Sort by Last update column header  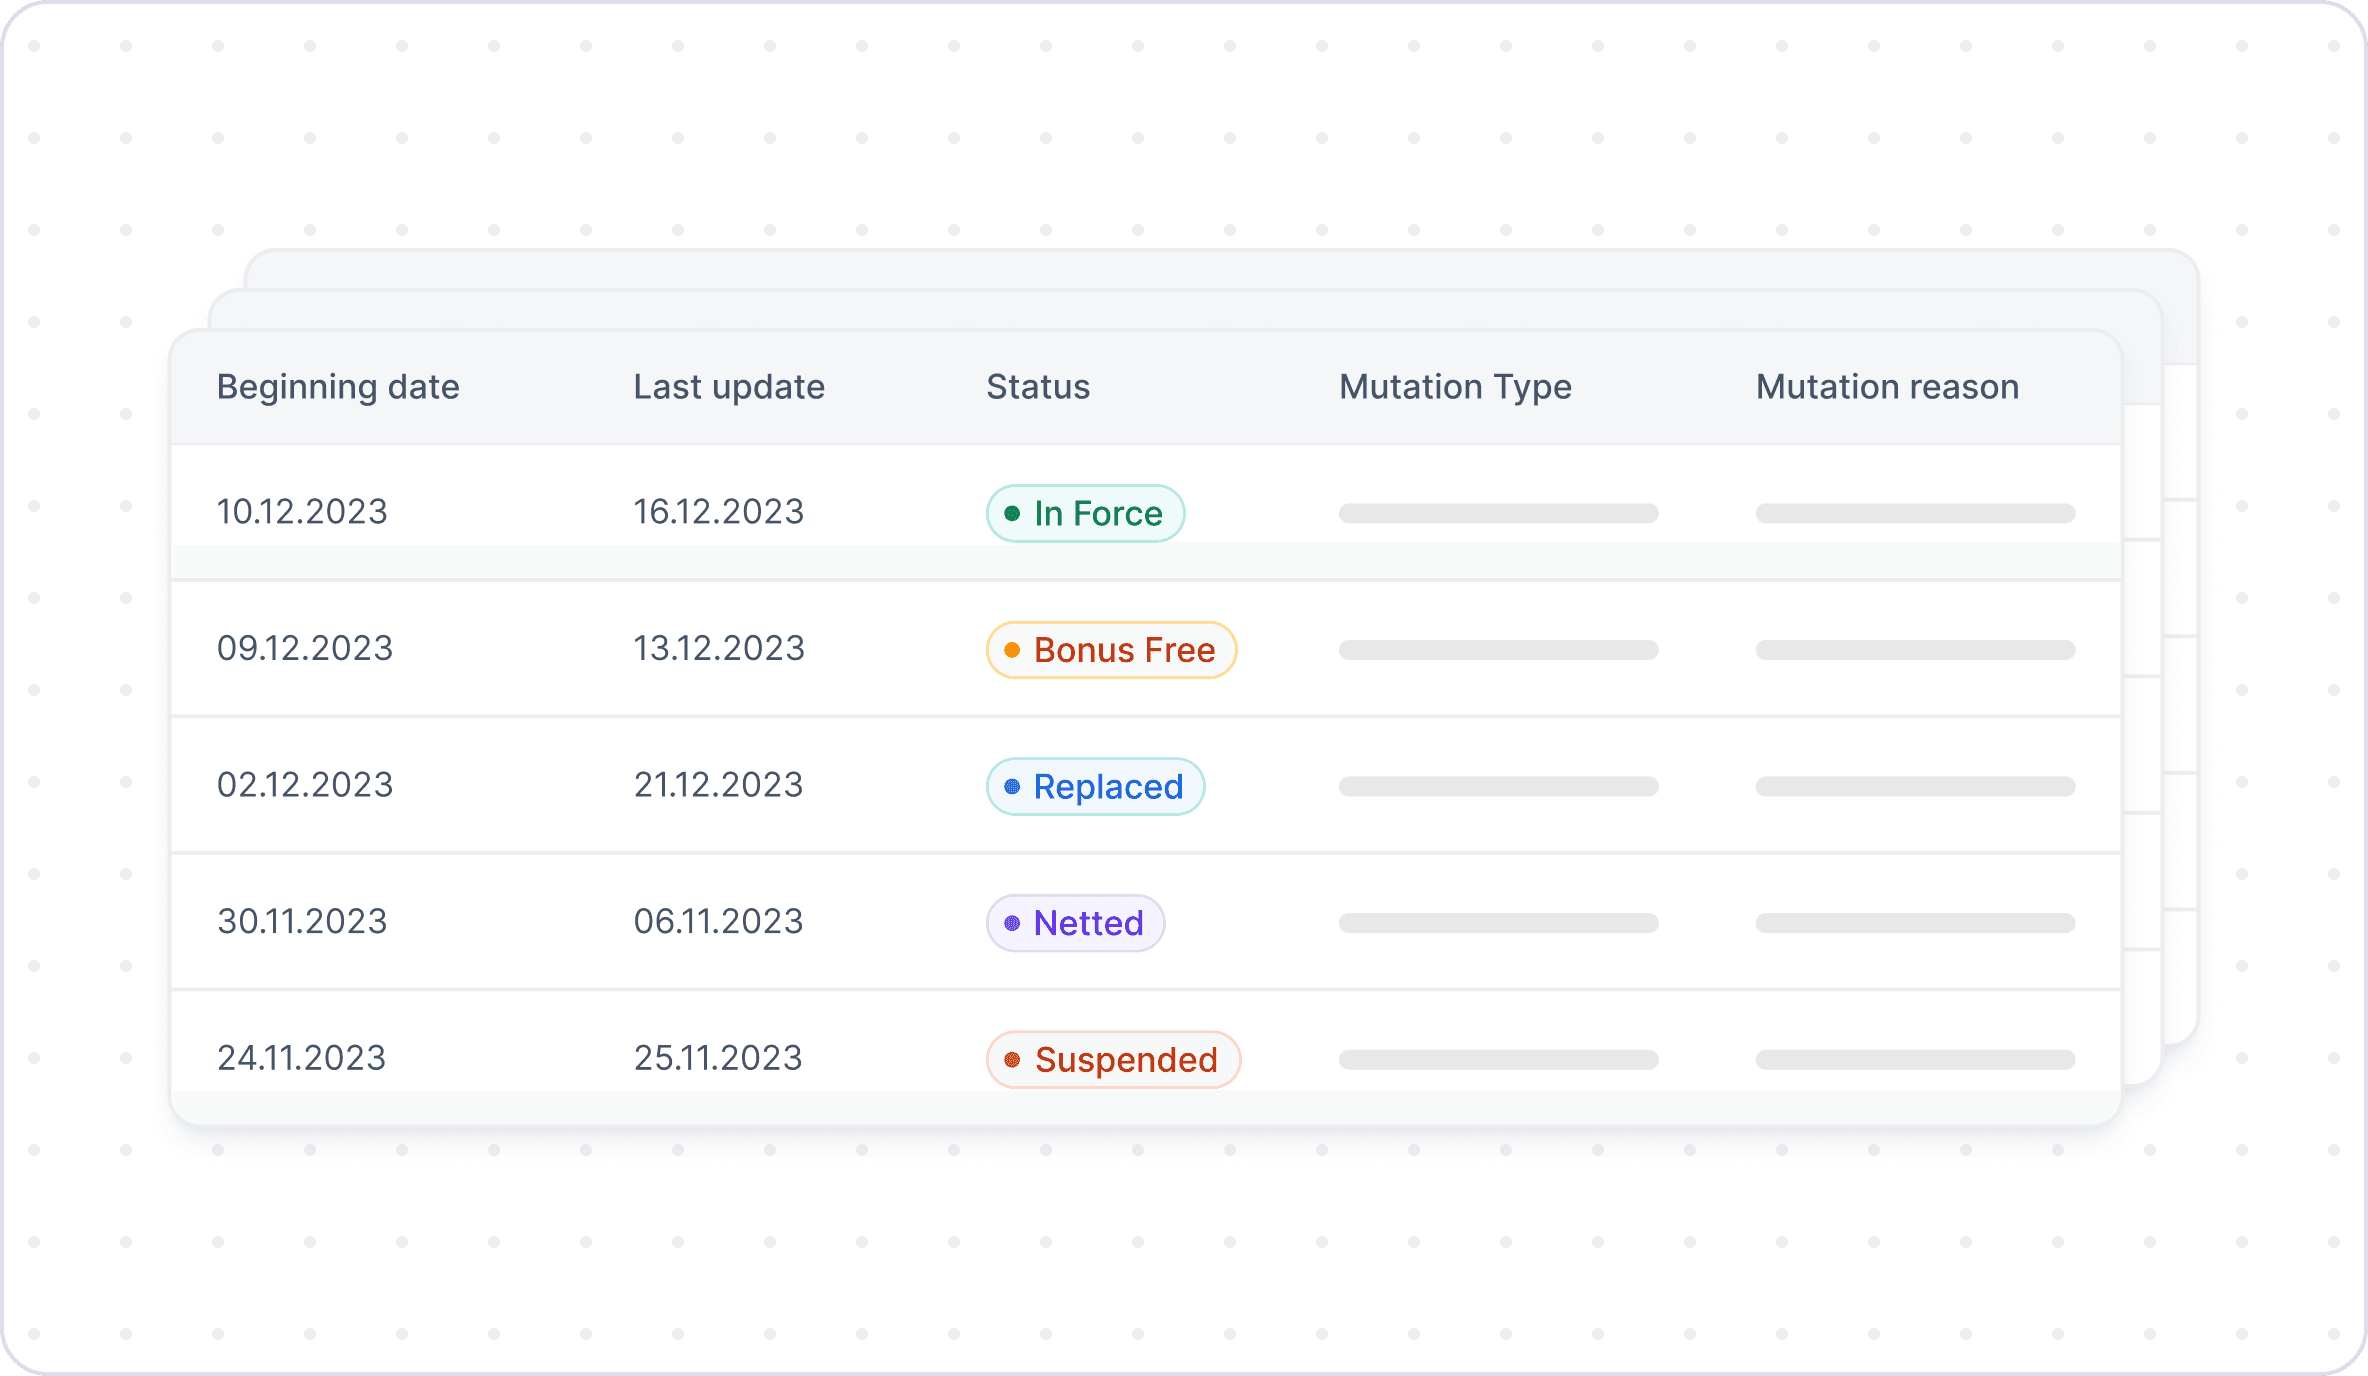point(729,387)
